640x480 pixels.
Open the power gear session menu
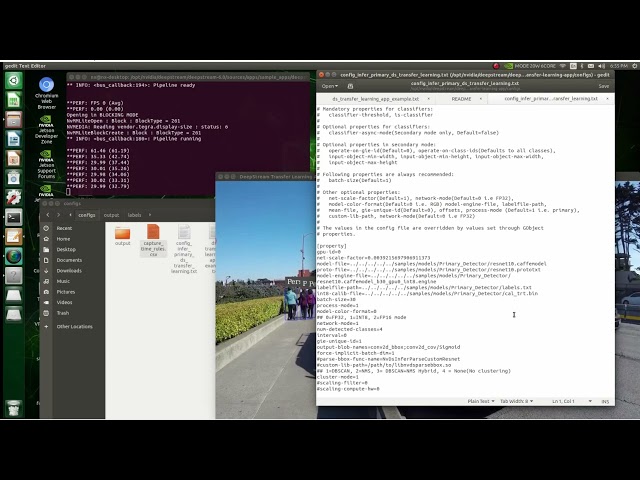pos(635,66)
